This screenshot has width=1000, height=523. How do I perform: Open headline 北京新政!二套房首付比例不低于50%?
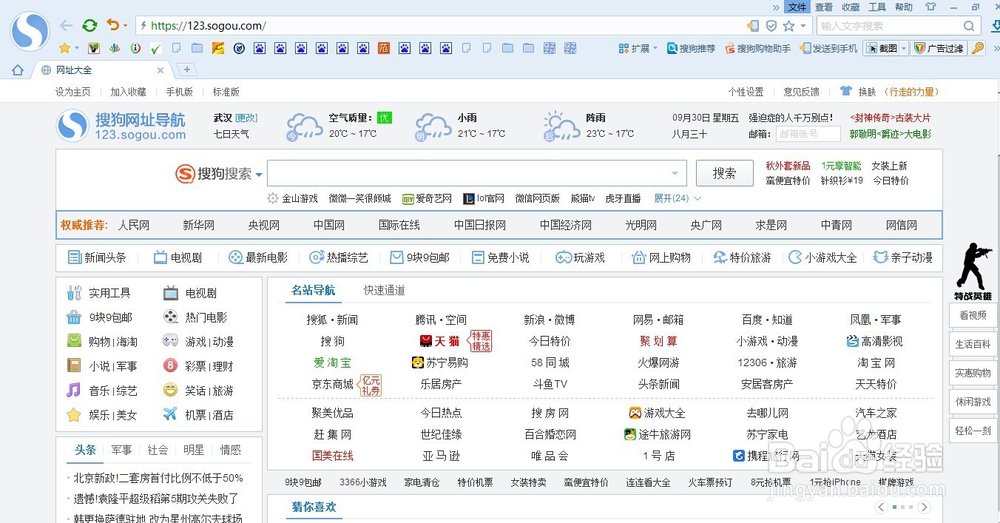158,478
